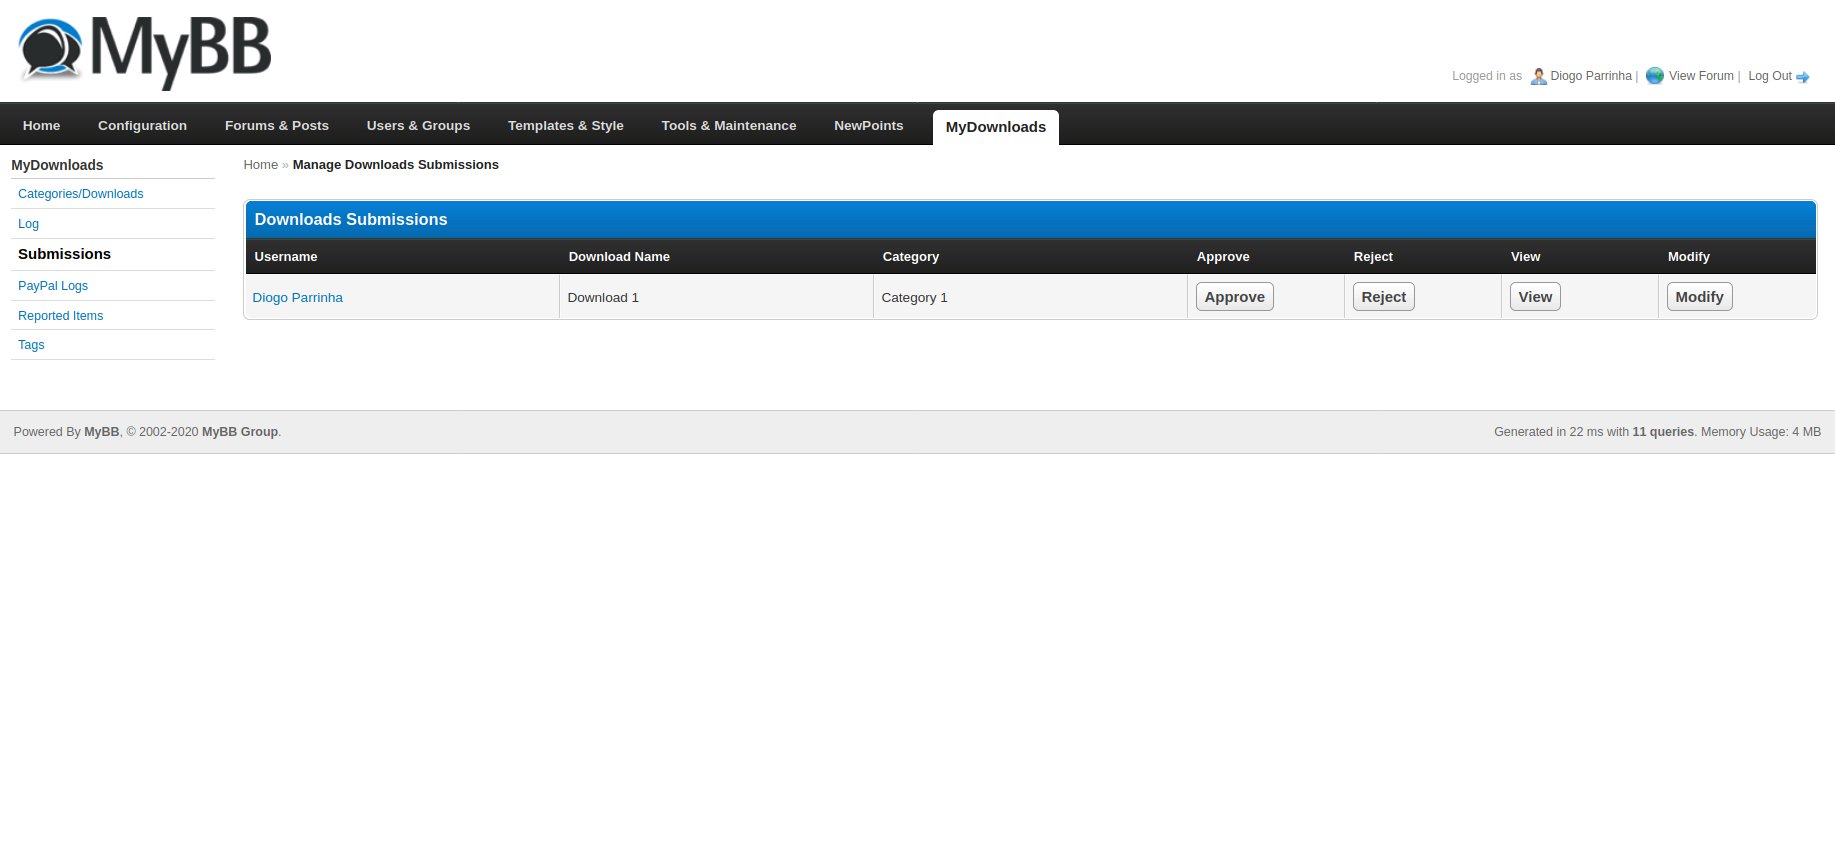Screen dimensions: 1835x866
Task: Open the MyBB Group footer link
Action: (240, 432)
